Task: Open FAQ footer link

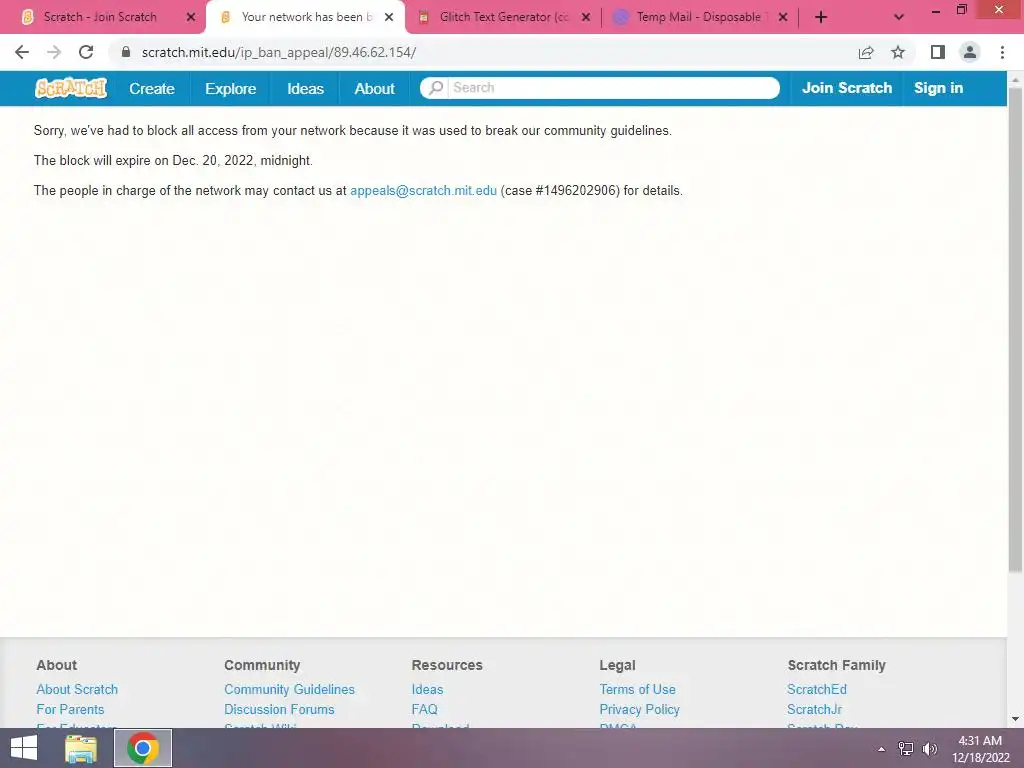Action: click(x=424, y=709)
